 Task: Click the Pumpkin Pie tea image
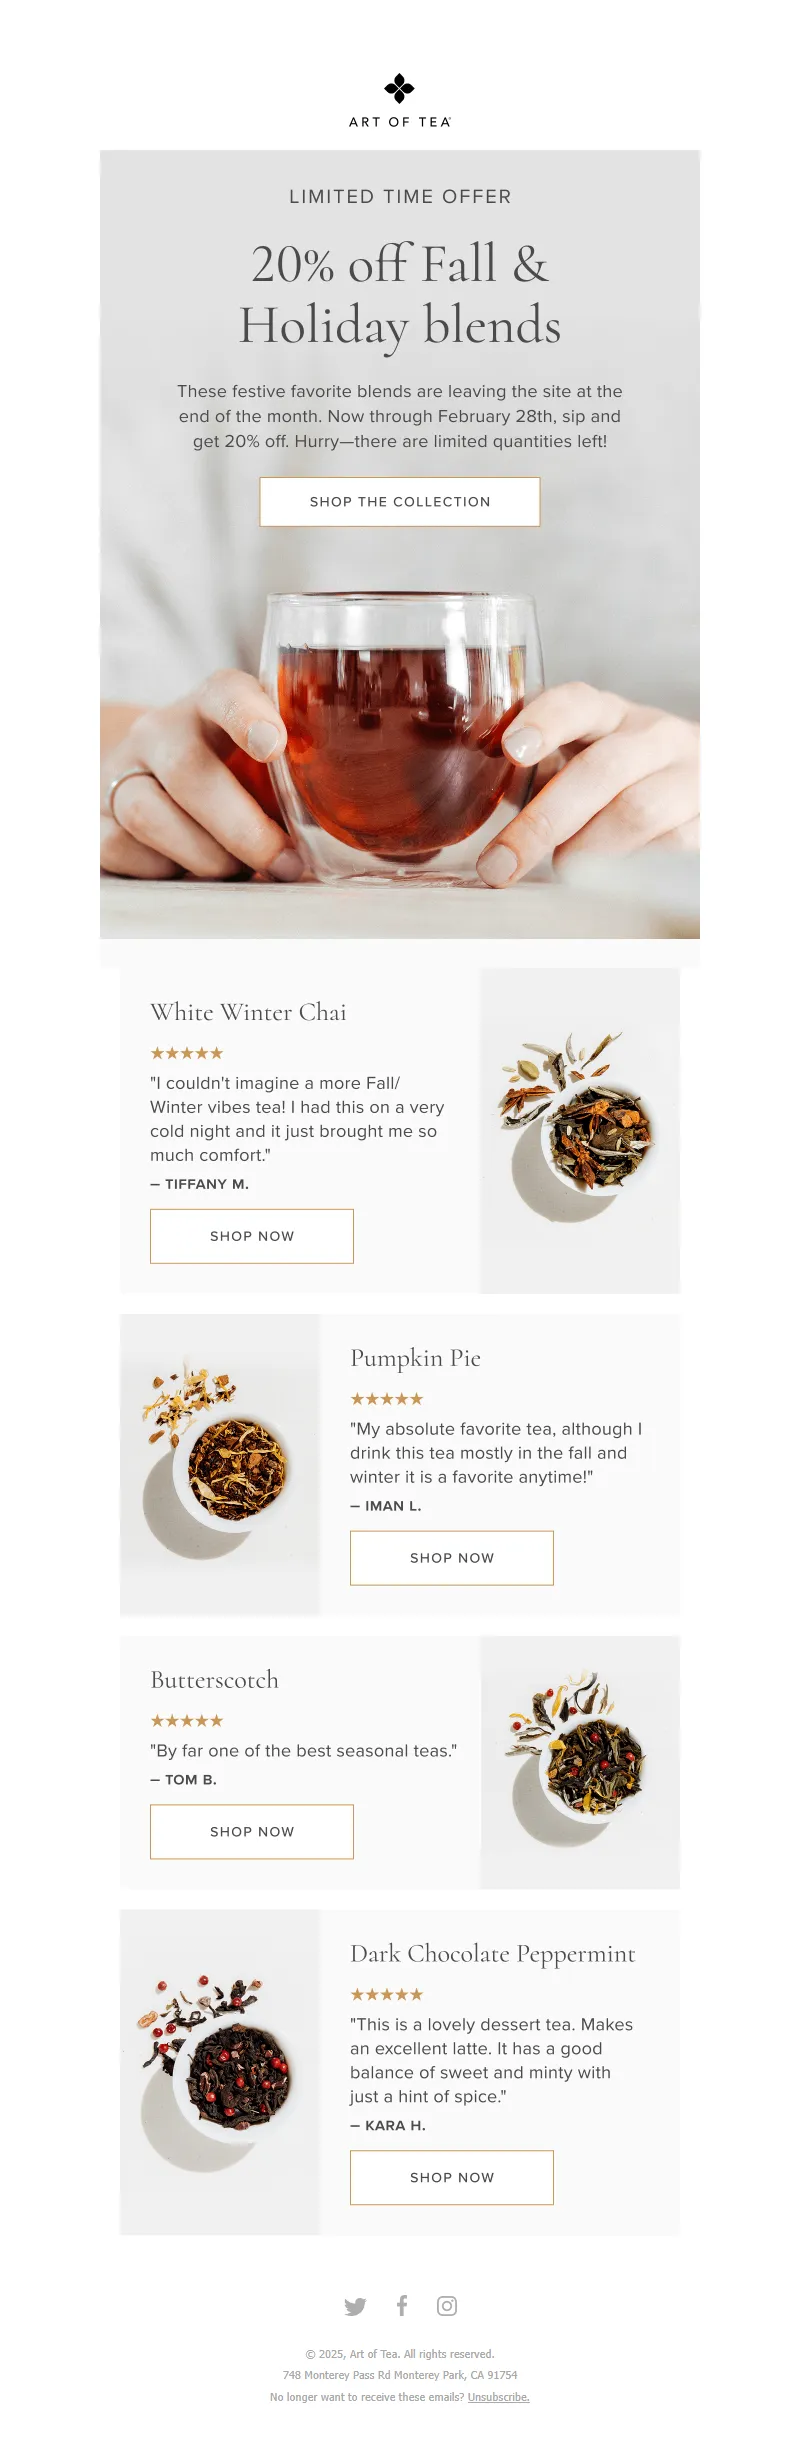[220, 1465]
